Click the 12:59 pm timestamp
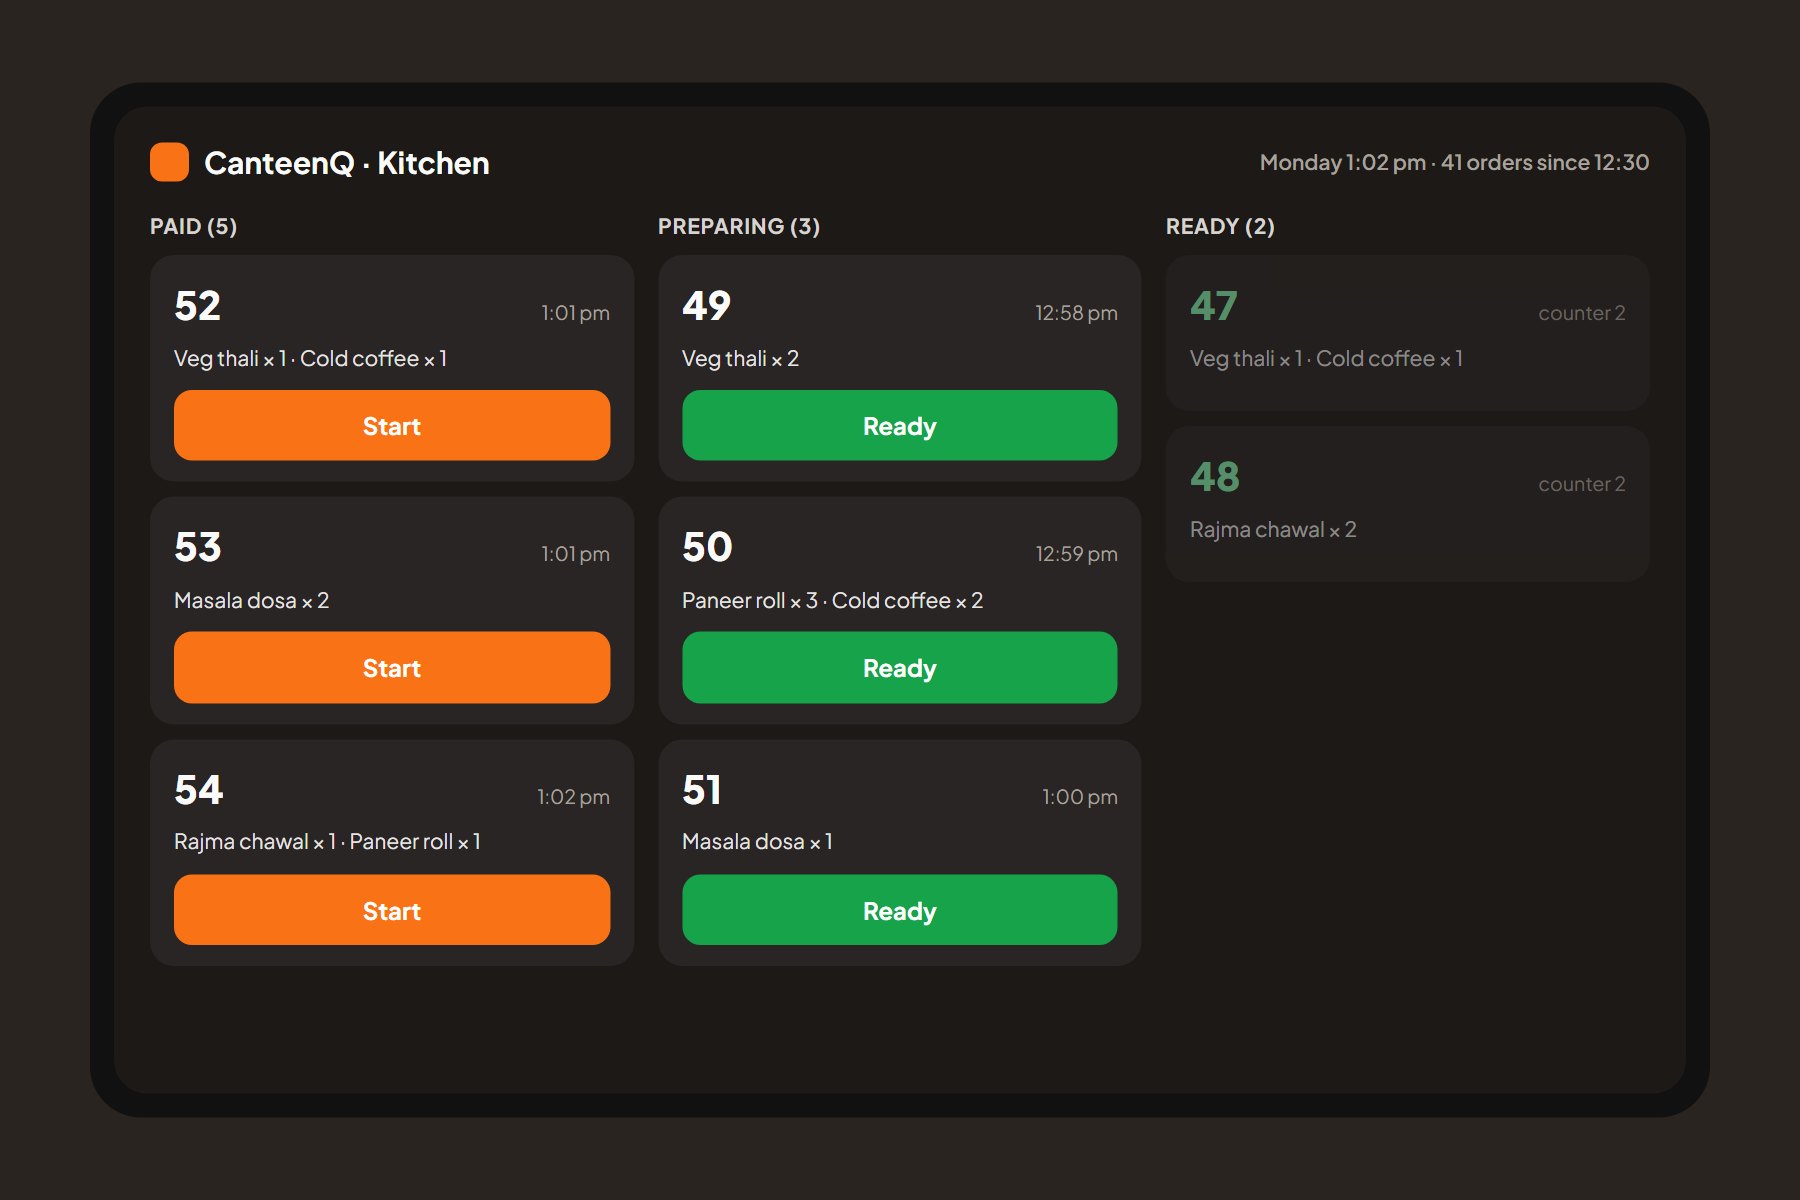 1076,554
